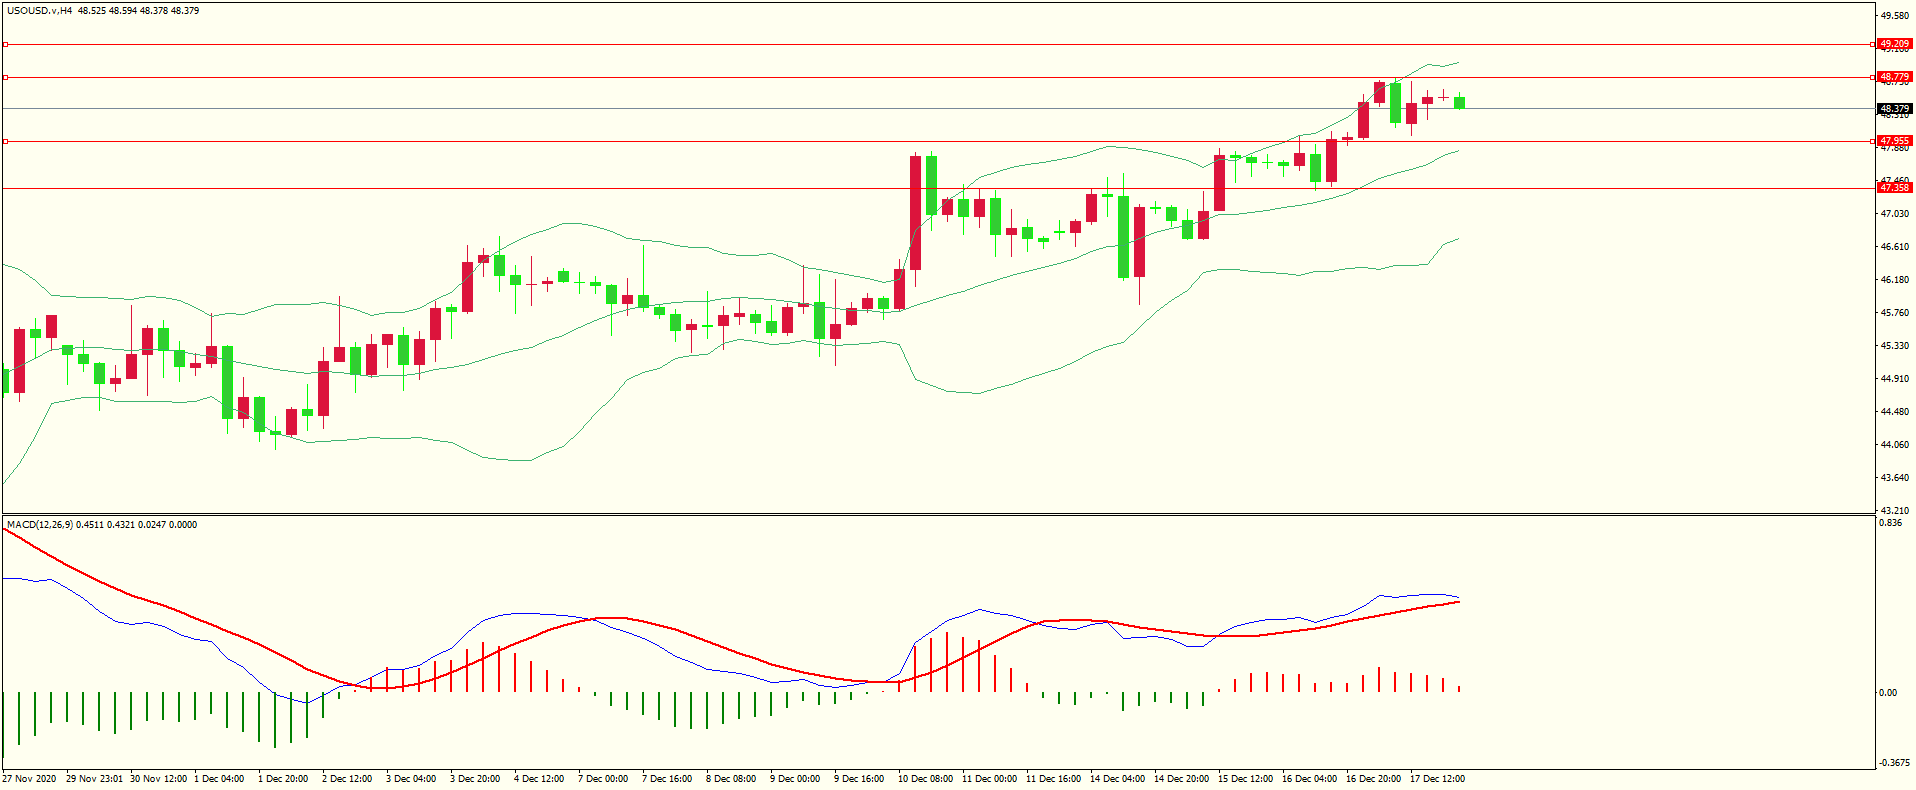Click the 43.210 price axis value

click(x=1895, y=510)
